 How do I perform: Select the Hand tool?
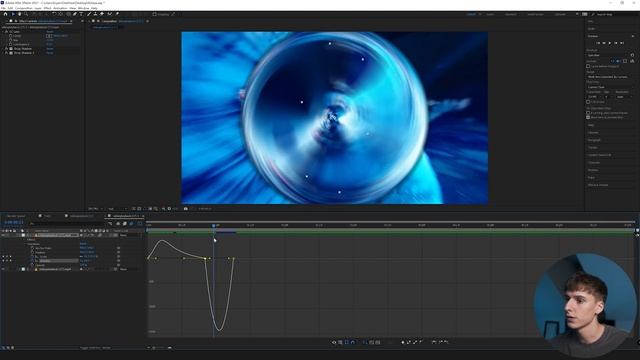(19, 14)
